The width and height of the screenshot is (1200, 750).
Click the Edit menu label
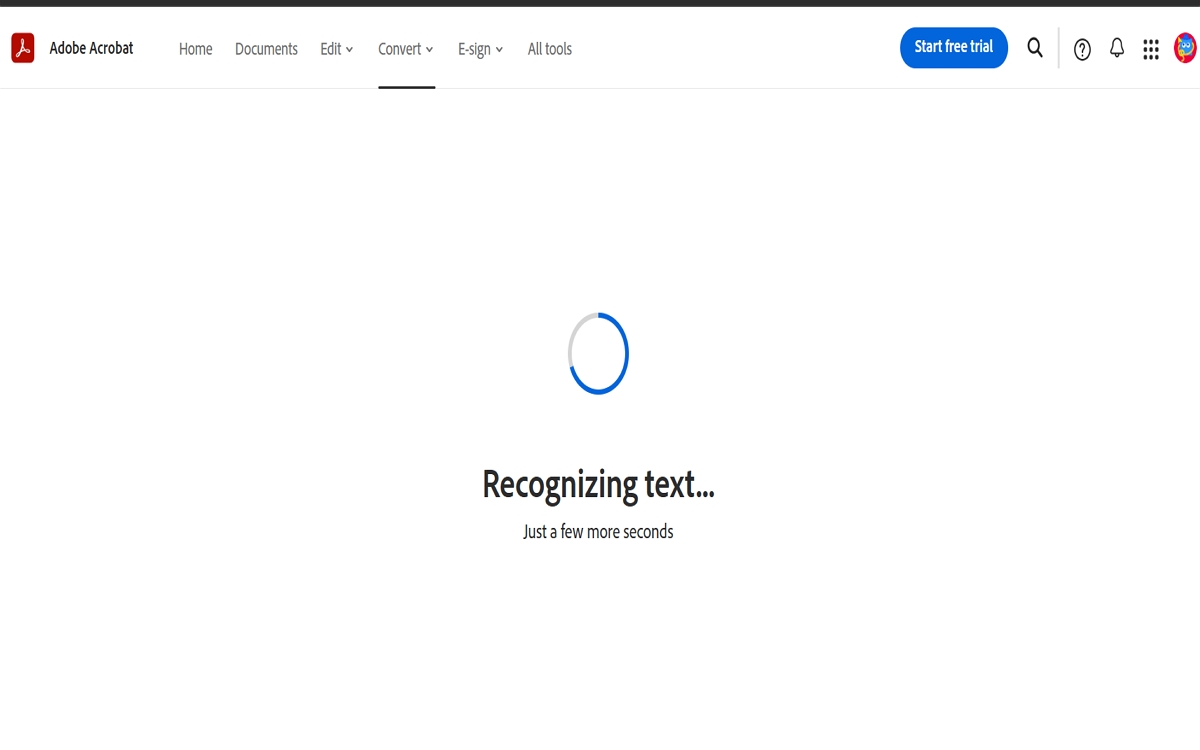tap(330, 49)
